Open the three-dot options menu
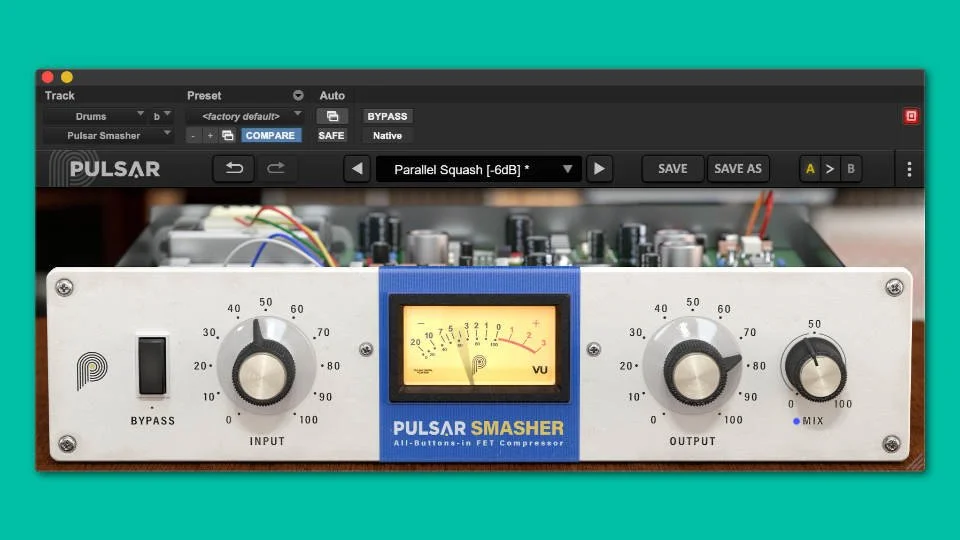The width and height of the screenshot is (960, 540). click(909, 169)
